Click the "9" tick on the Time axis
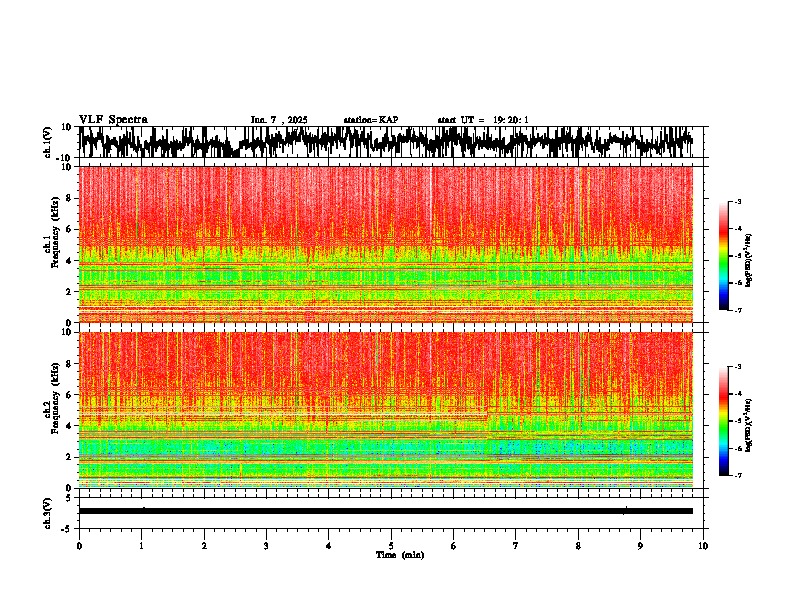This screenshot has height=612, width=792. coord(640,546)
